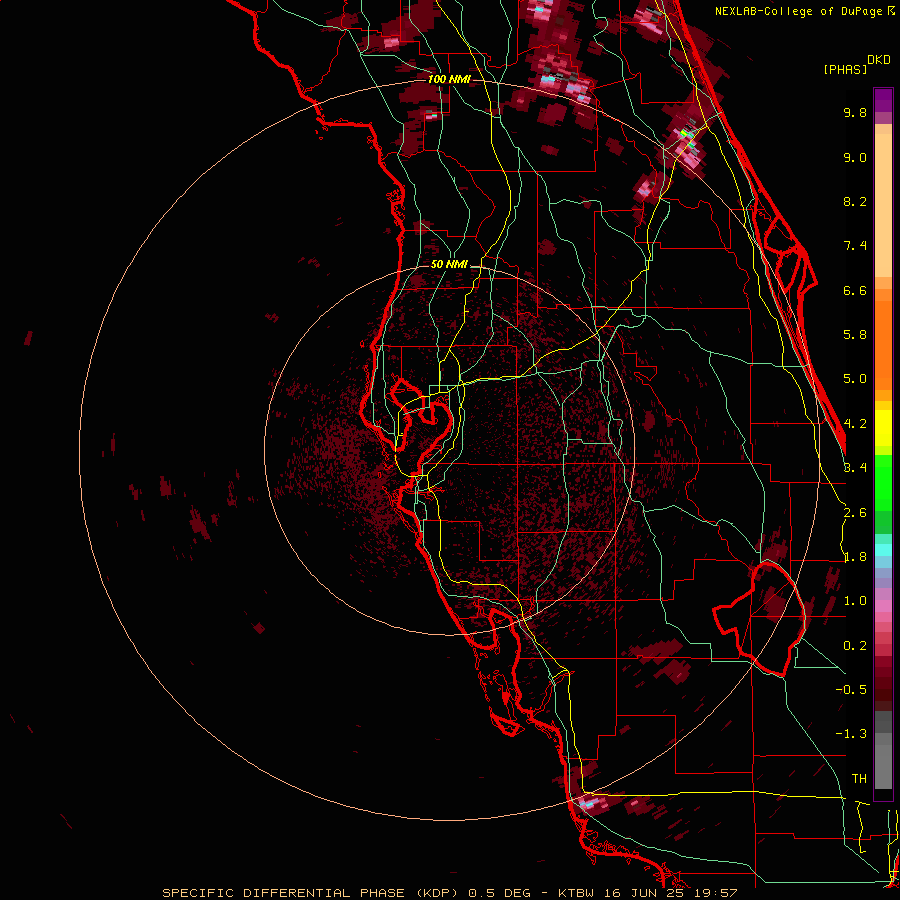Click the 1.0 scale value
The width and height of the screenshot is (900, 900).
(855, 601)
